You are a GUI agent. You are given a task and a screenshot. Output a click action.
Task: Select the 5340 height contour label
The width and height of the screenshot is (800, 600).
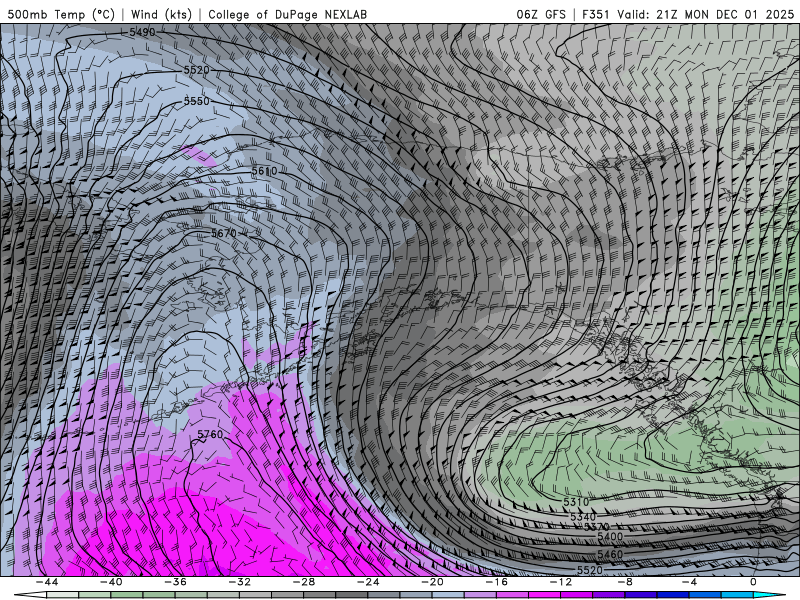click(x=583, y=517)
